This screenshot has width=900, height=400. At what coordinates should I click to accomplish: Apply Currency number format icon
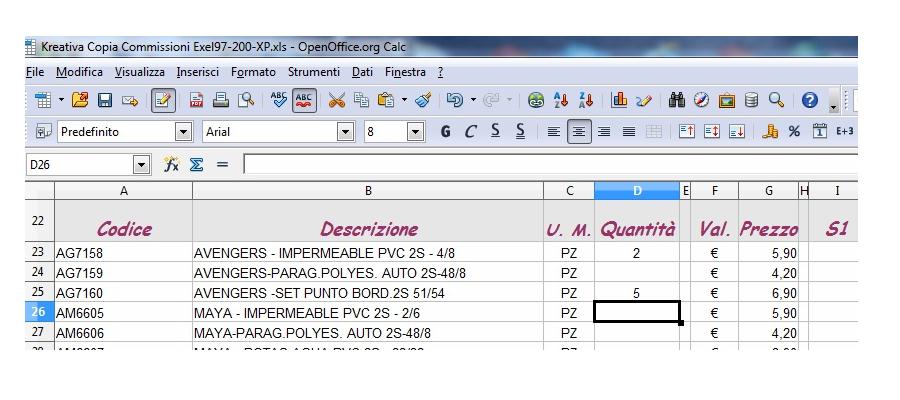click(x=770, y=131)
